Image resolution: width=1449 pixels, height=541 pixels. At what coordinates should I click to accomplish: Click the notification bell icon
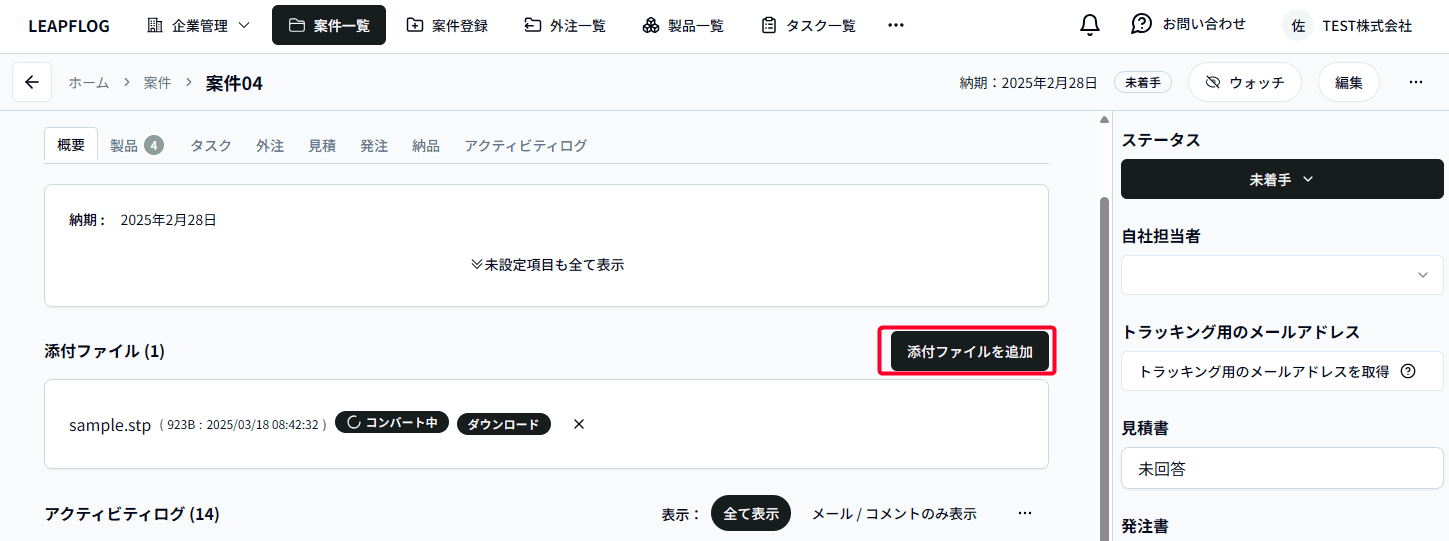point(1090,26)
